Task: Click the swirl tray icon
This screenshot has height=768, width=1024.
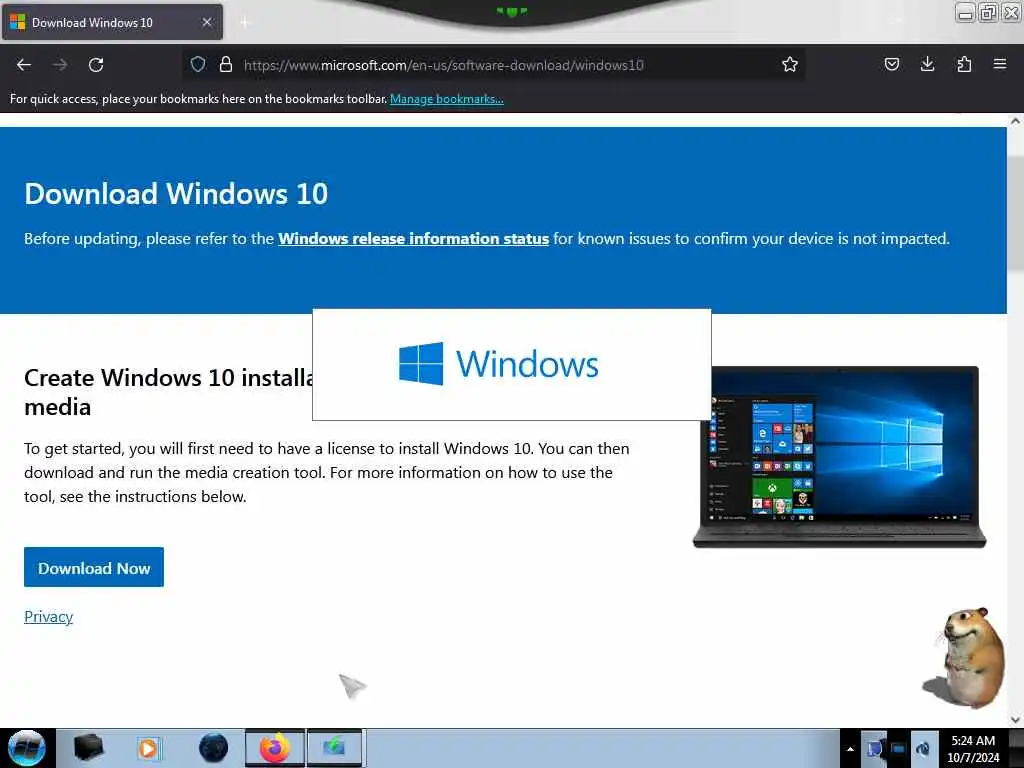Action: [x=923, y=748]
